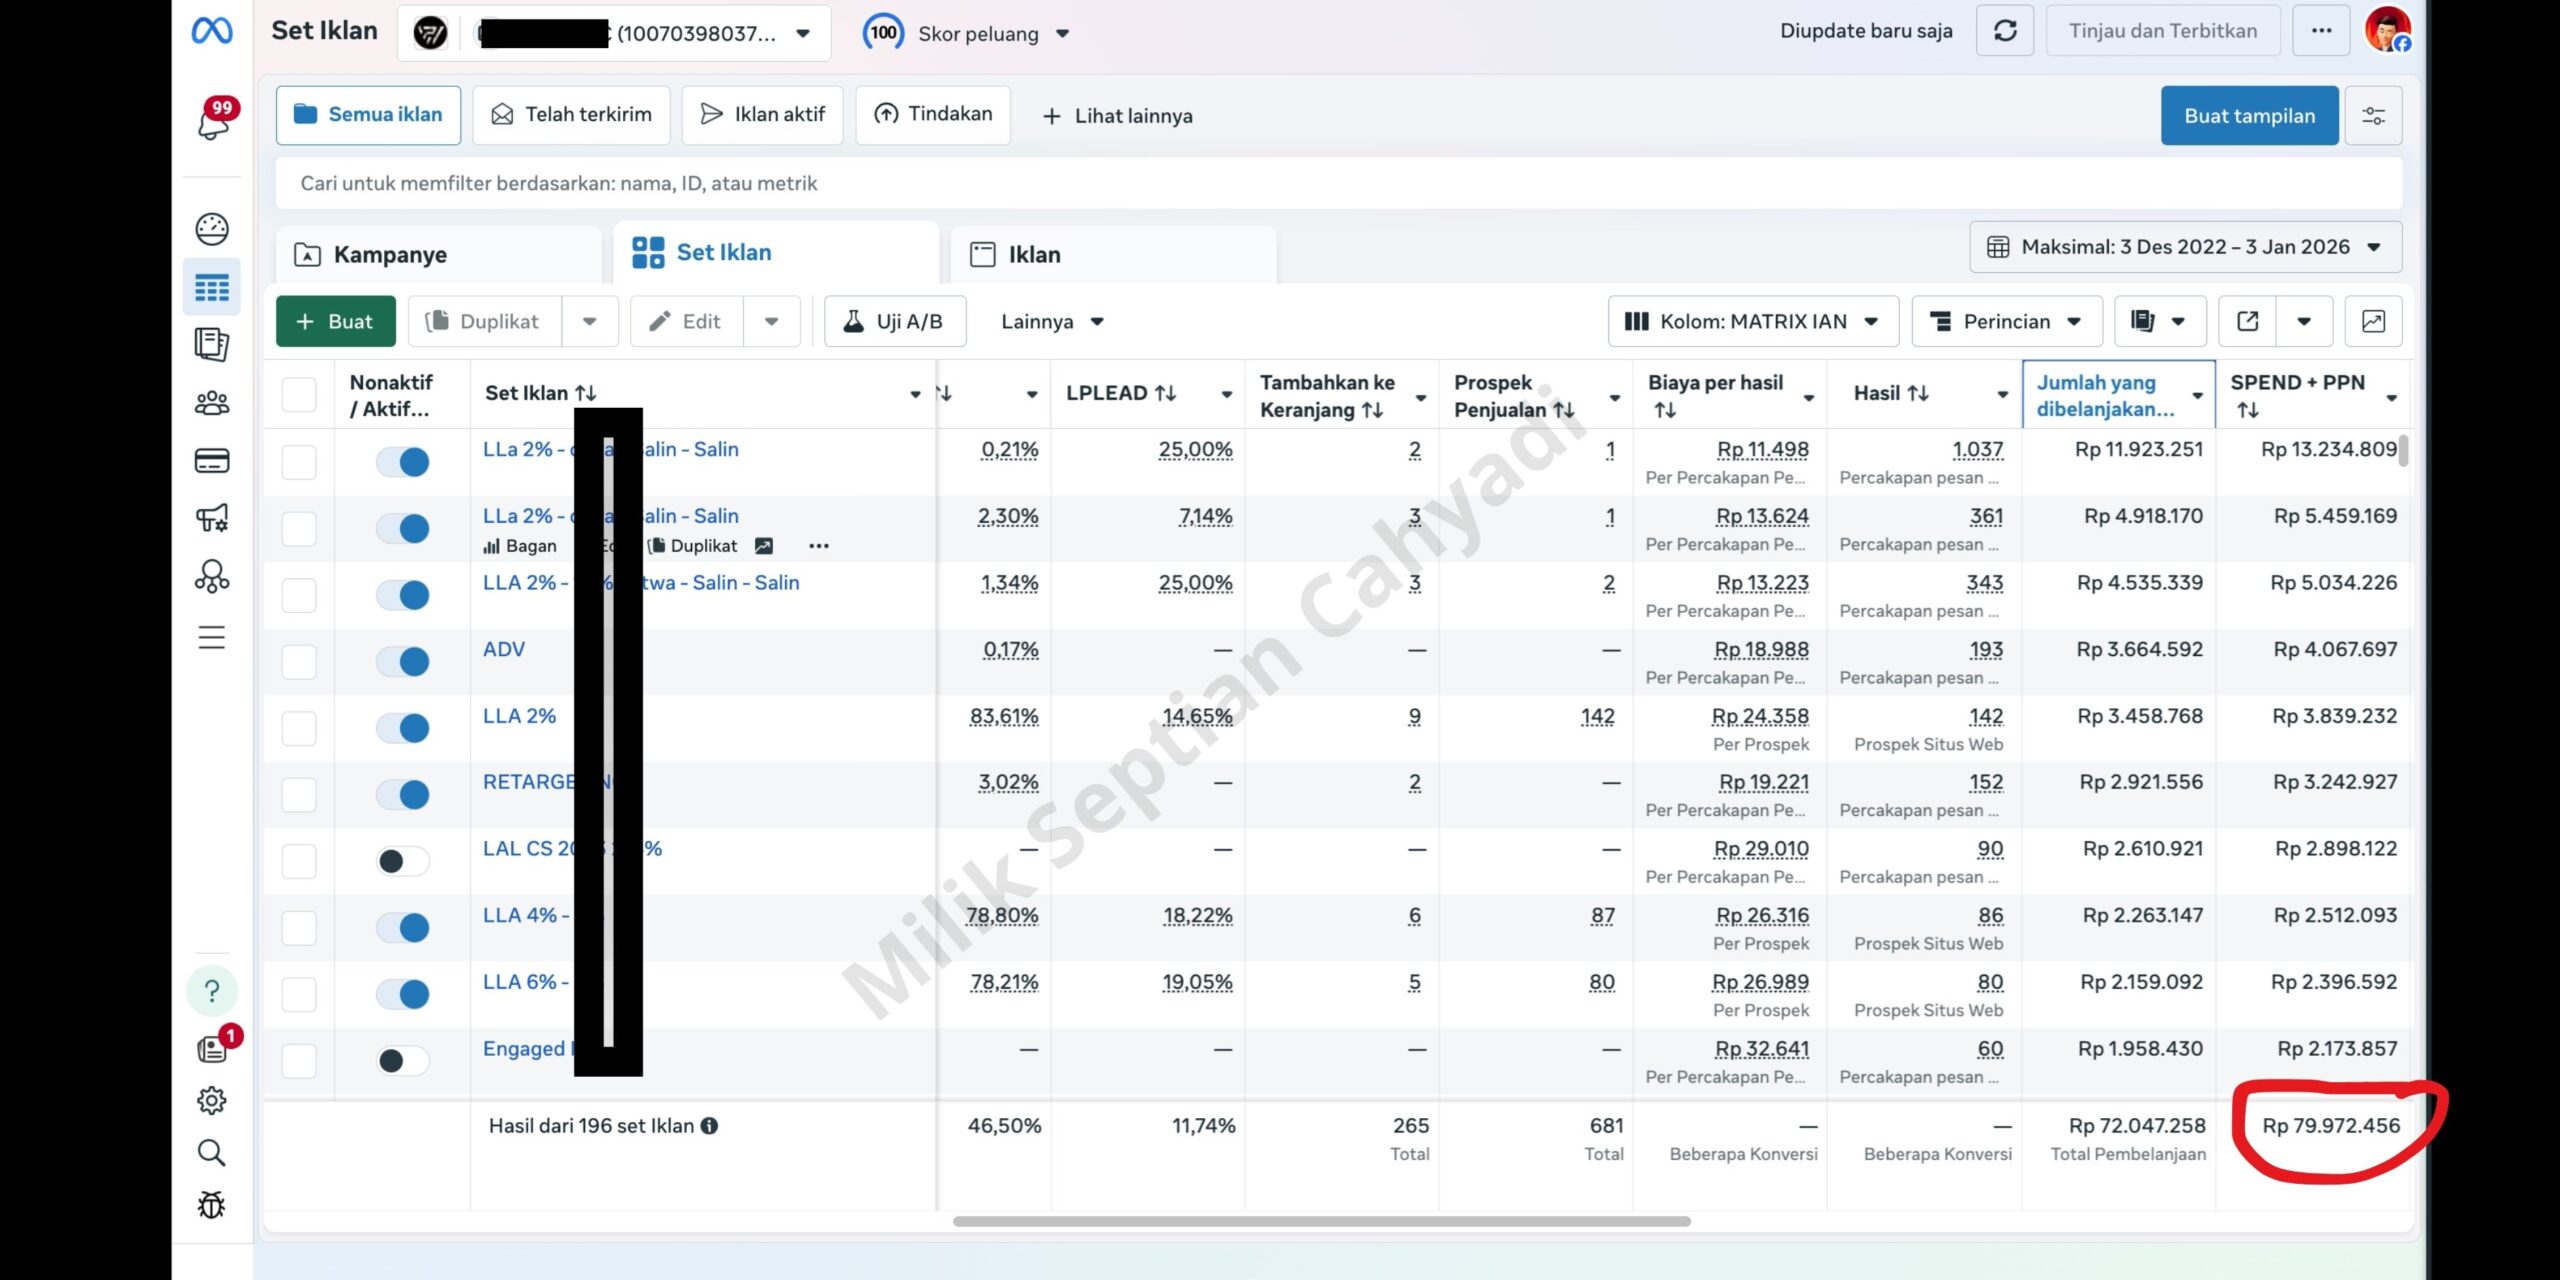Turn off the ADV ad set toggle

[403, 661]
